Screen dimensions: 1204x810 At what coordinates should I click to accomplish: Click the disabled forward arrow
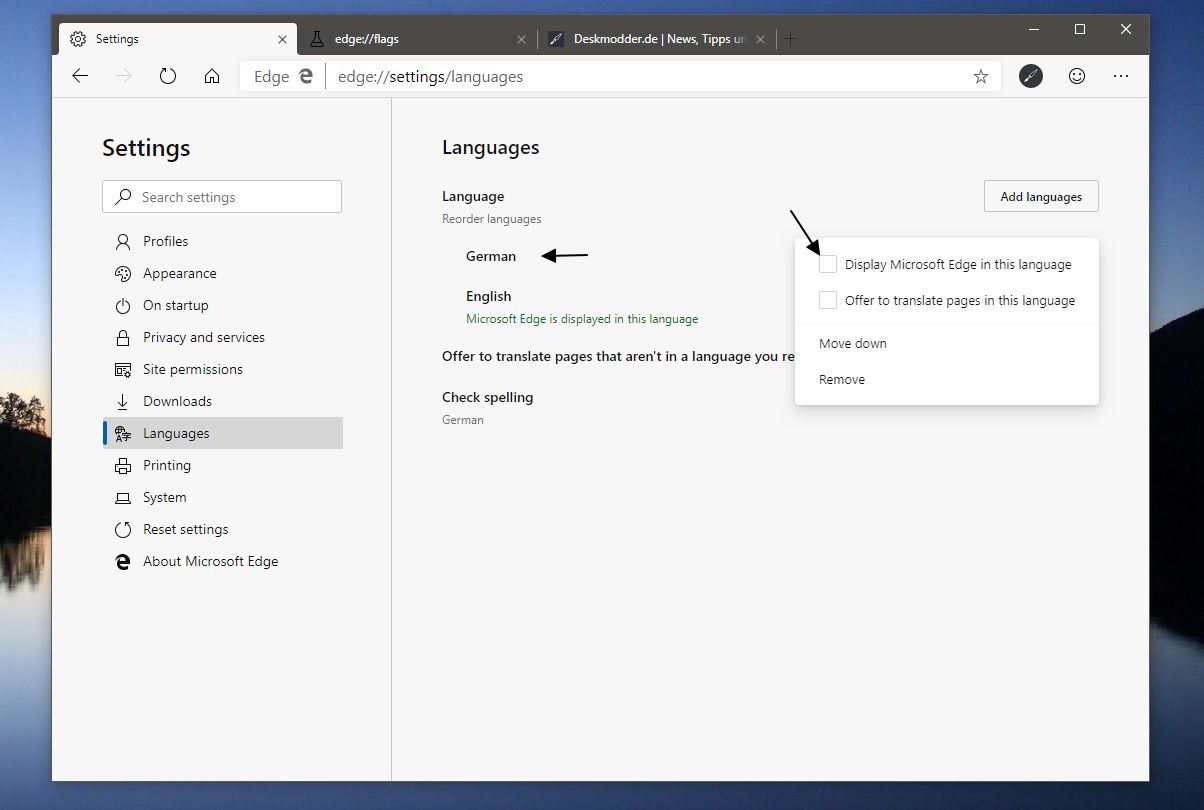[124, 76]
